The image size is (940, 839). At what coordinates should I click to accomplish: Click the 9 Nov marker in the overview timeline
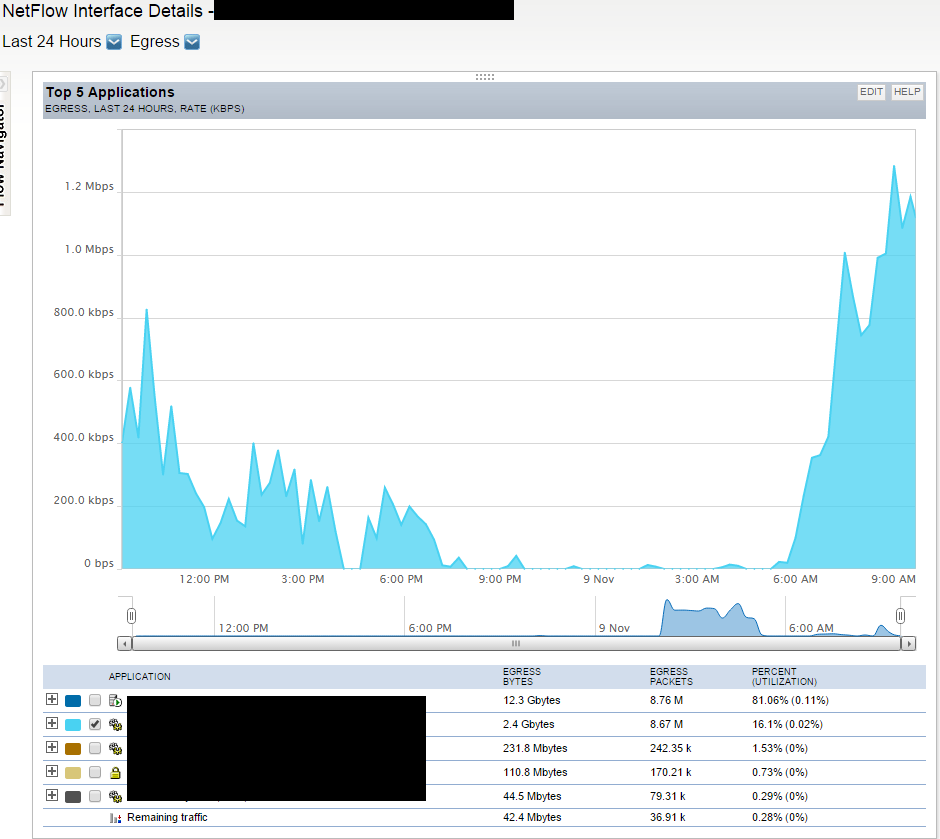614,628
